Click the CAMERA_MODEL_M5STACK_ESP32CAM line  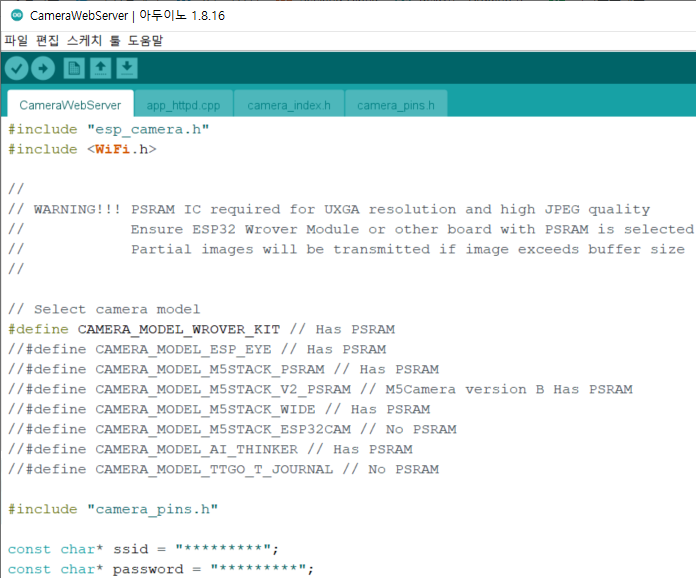233,429
